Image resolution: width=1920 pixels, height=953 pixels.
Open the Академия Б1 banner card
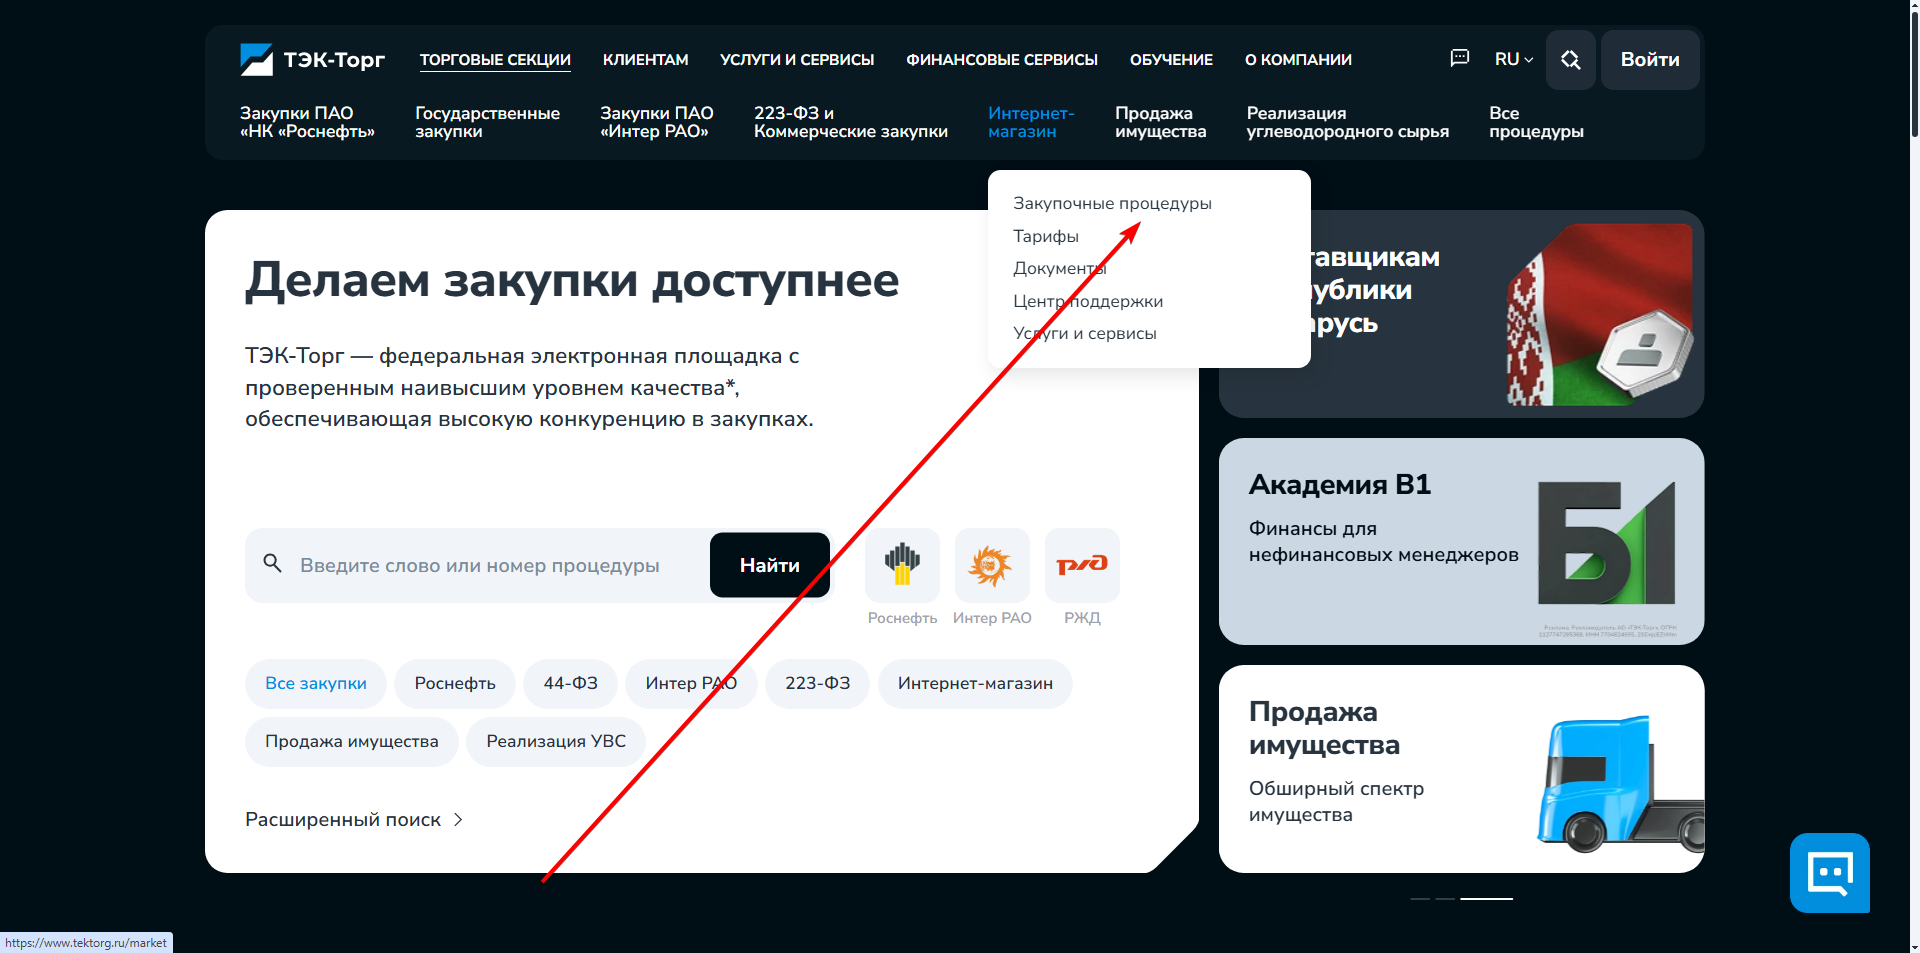click(1461, 541)
